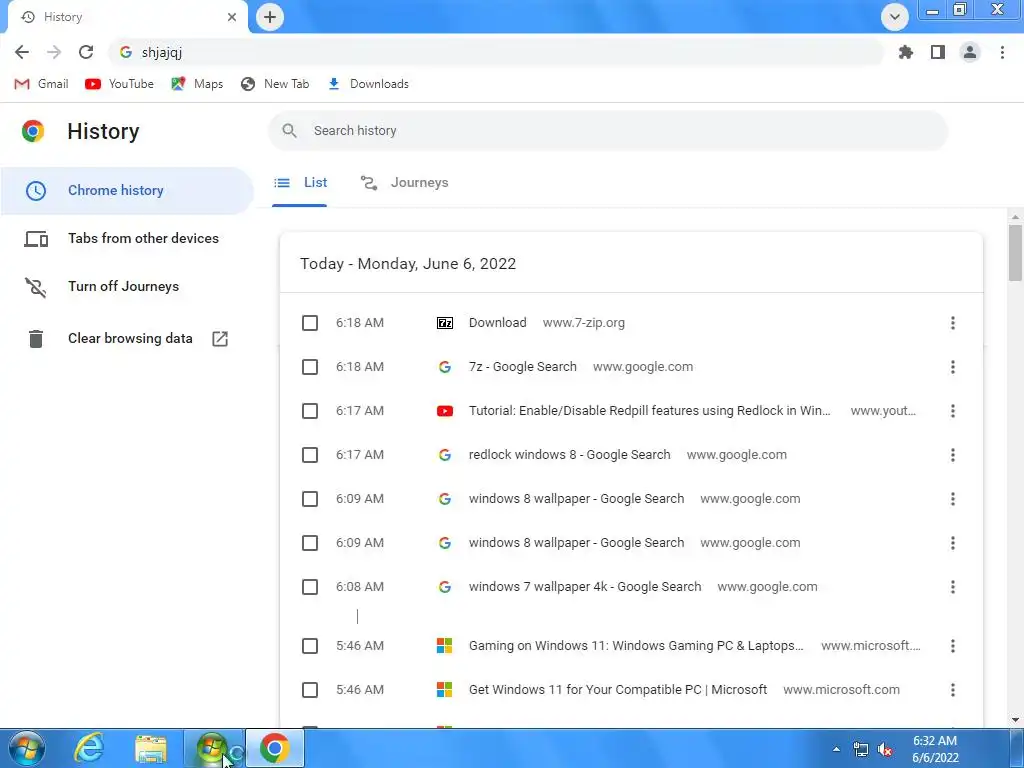
Task: Check the windows 7 wallpaper 4k checkbox
Action: point(310,587)
